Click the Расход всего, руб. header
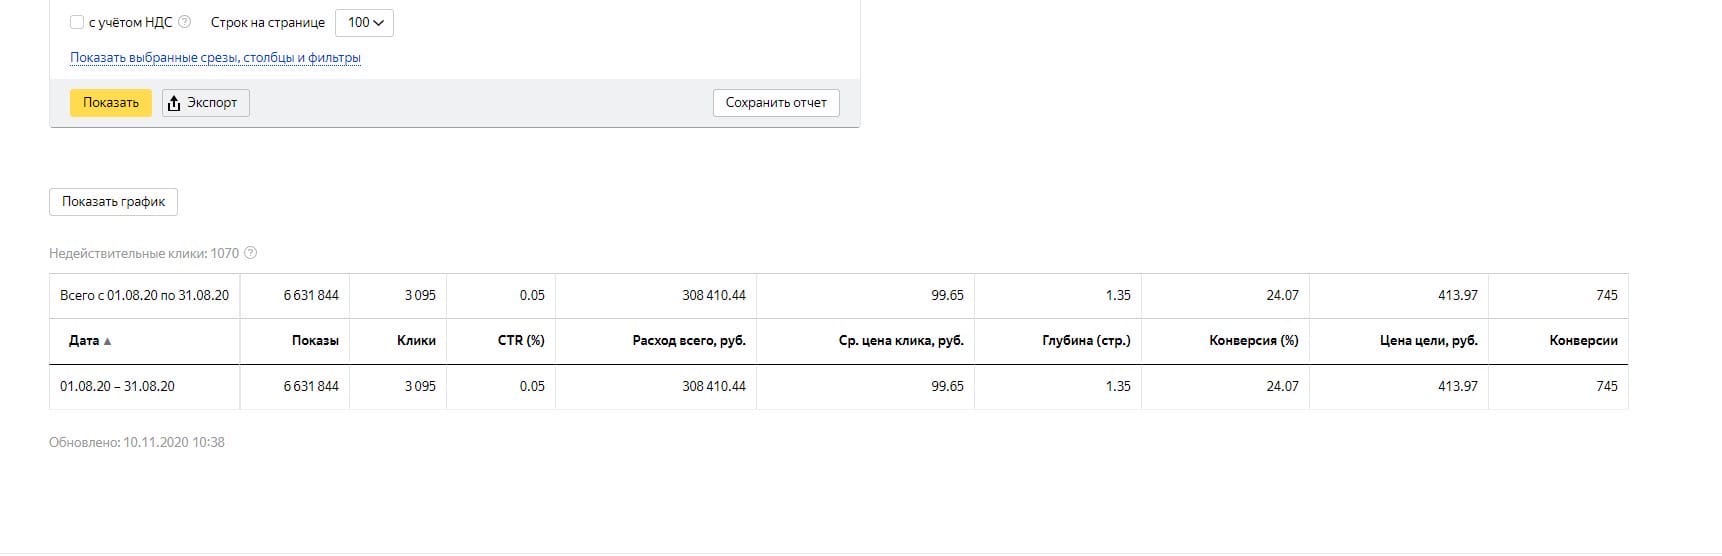Image resolution: width=1722 pixels, height=556 pixels. click(x=689, y=341)
